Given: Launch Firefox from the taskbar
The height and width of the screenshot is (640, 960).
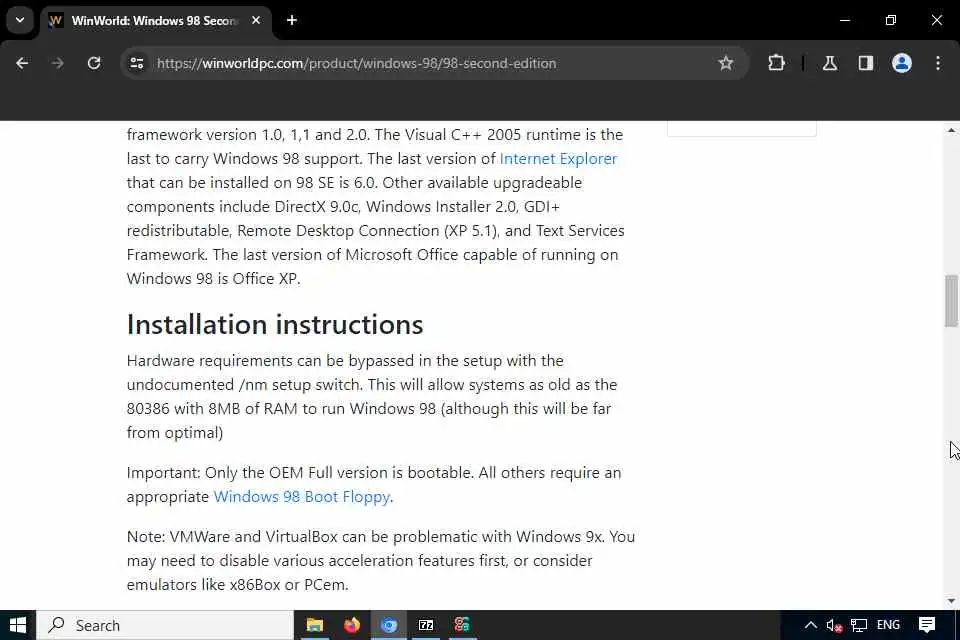Looking at the screenshot, I should pos(352,625).
